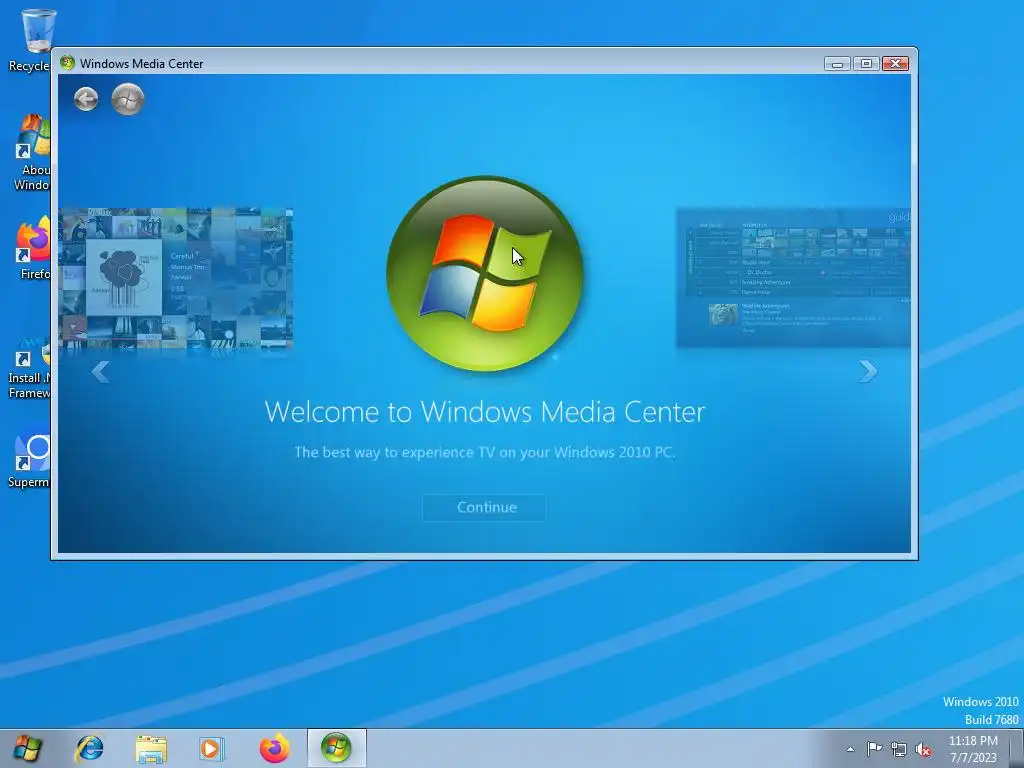This screenshot has width=1024, height=768.
Task: Show hidden system tray icons
Action: [850, 749]
